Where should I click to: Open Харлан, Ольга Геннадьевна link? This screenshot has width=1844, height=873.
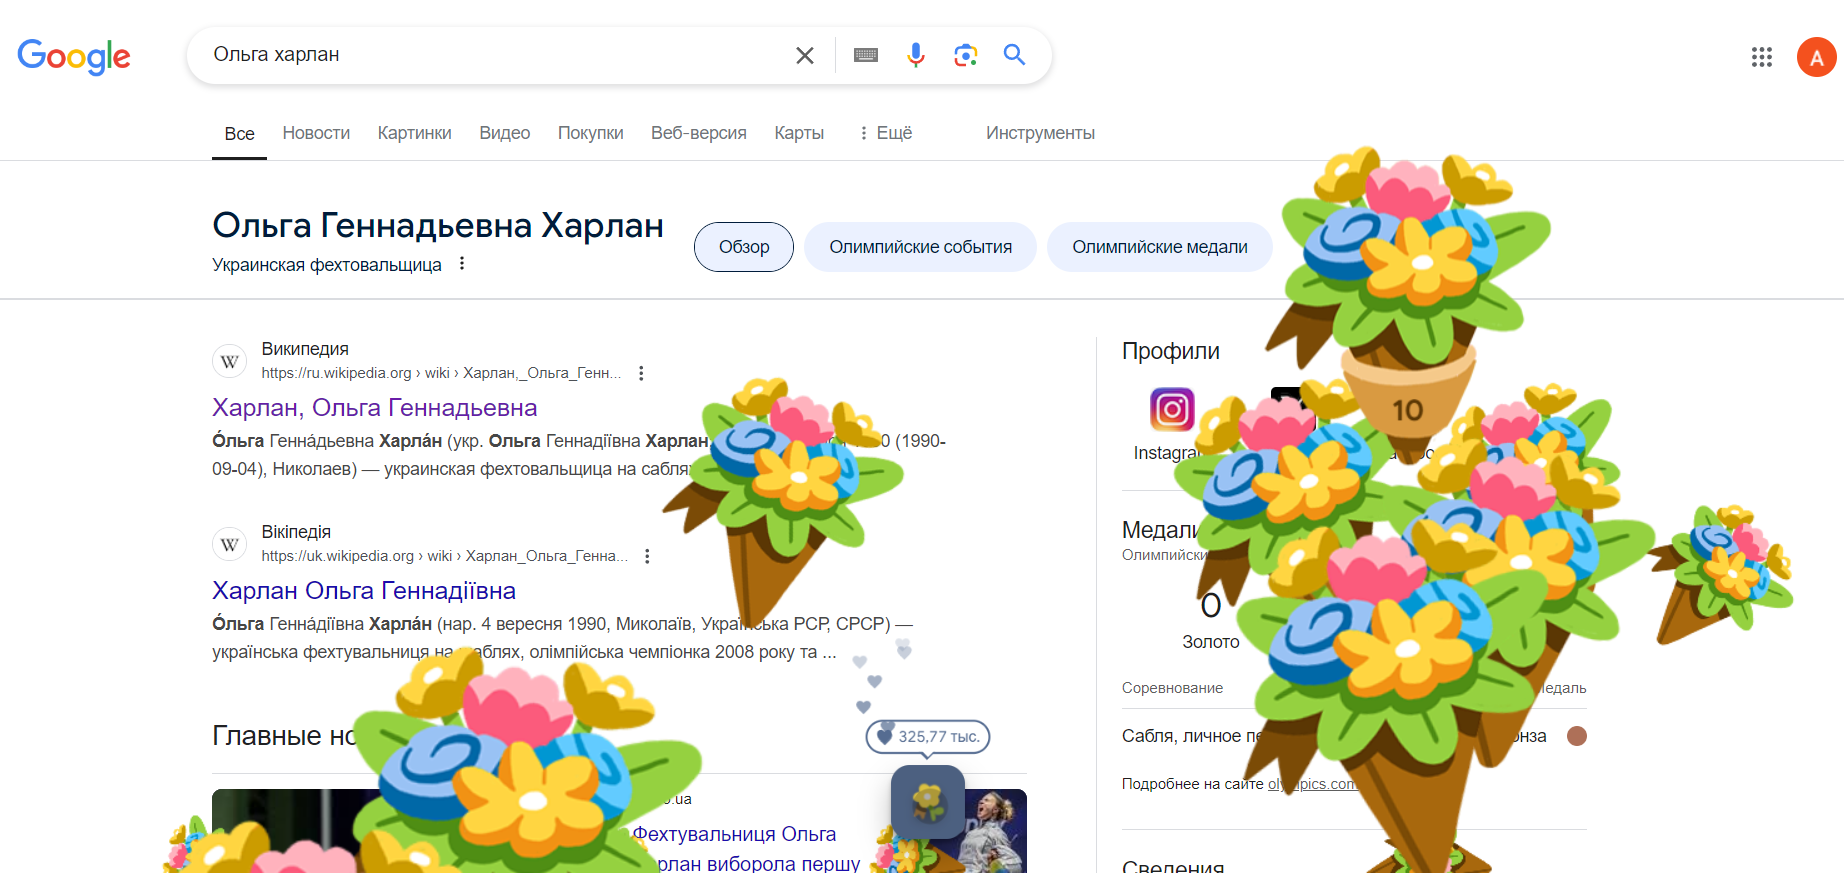[x=375, y=408]
